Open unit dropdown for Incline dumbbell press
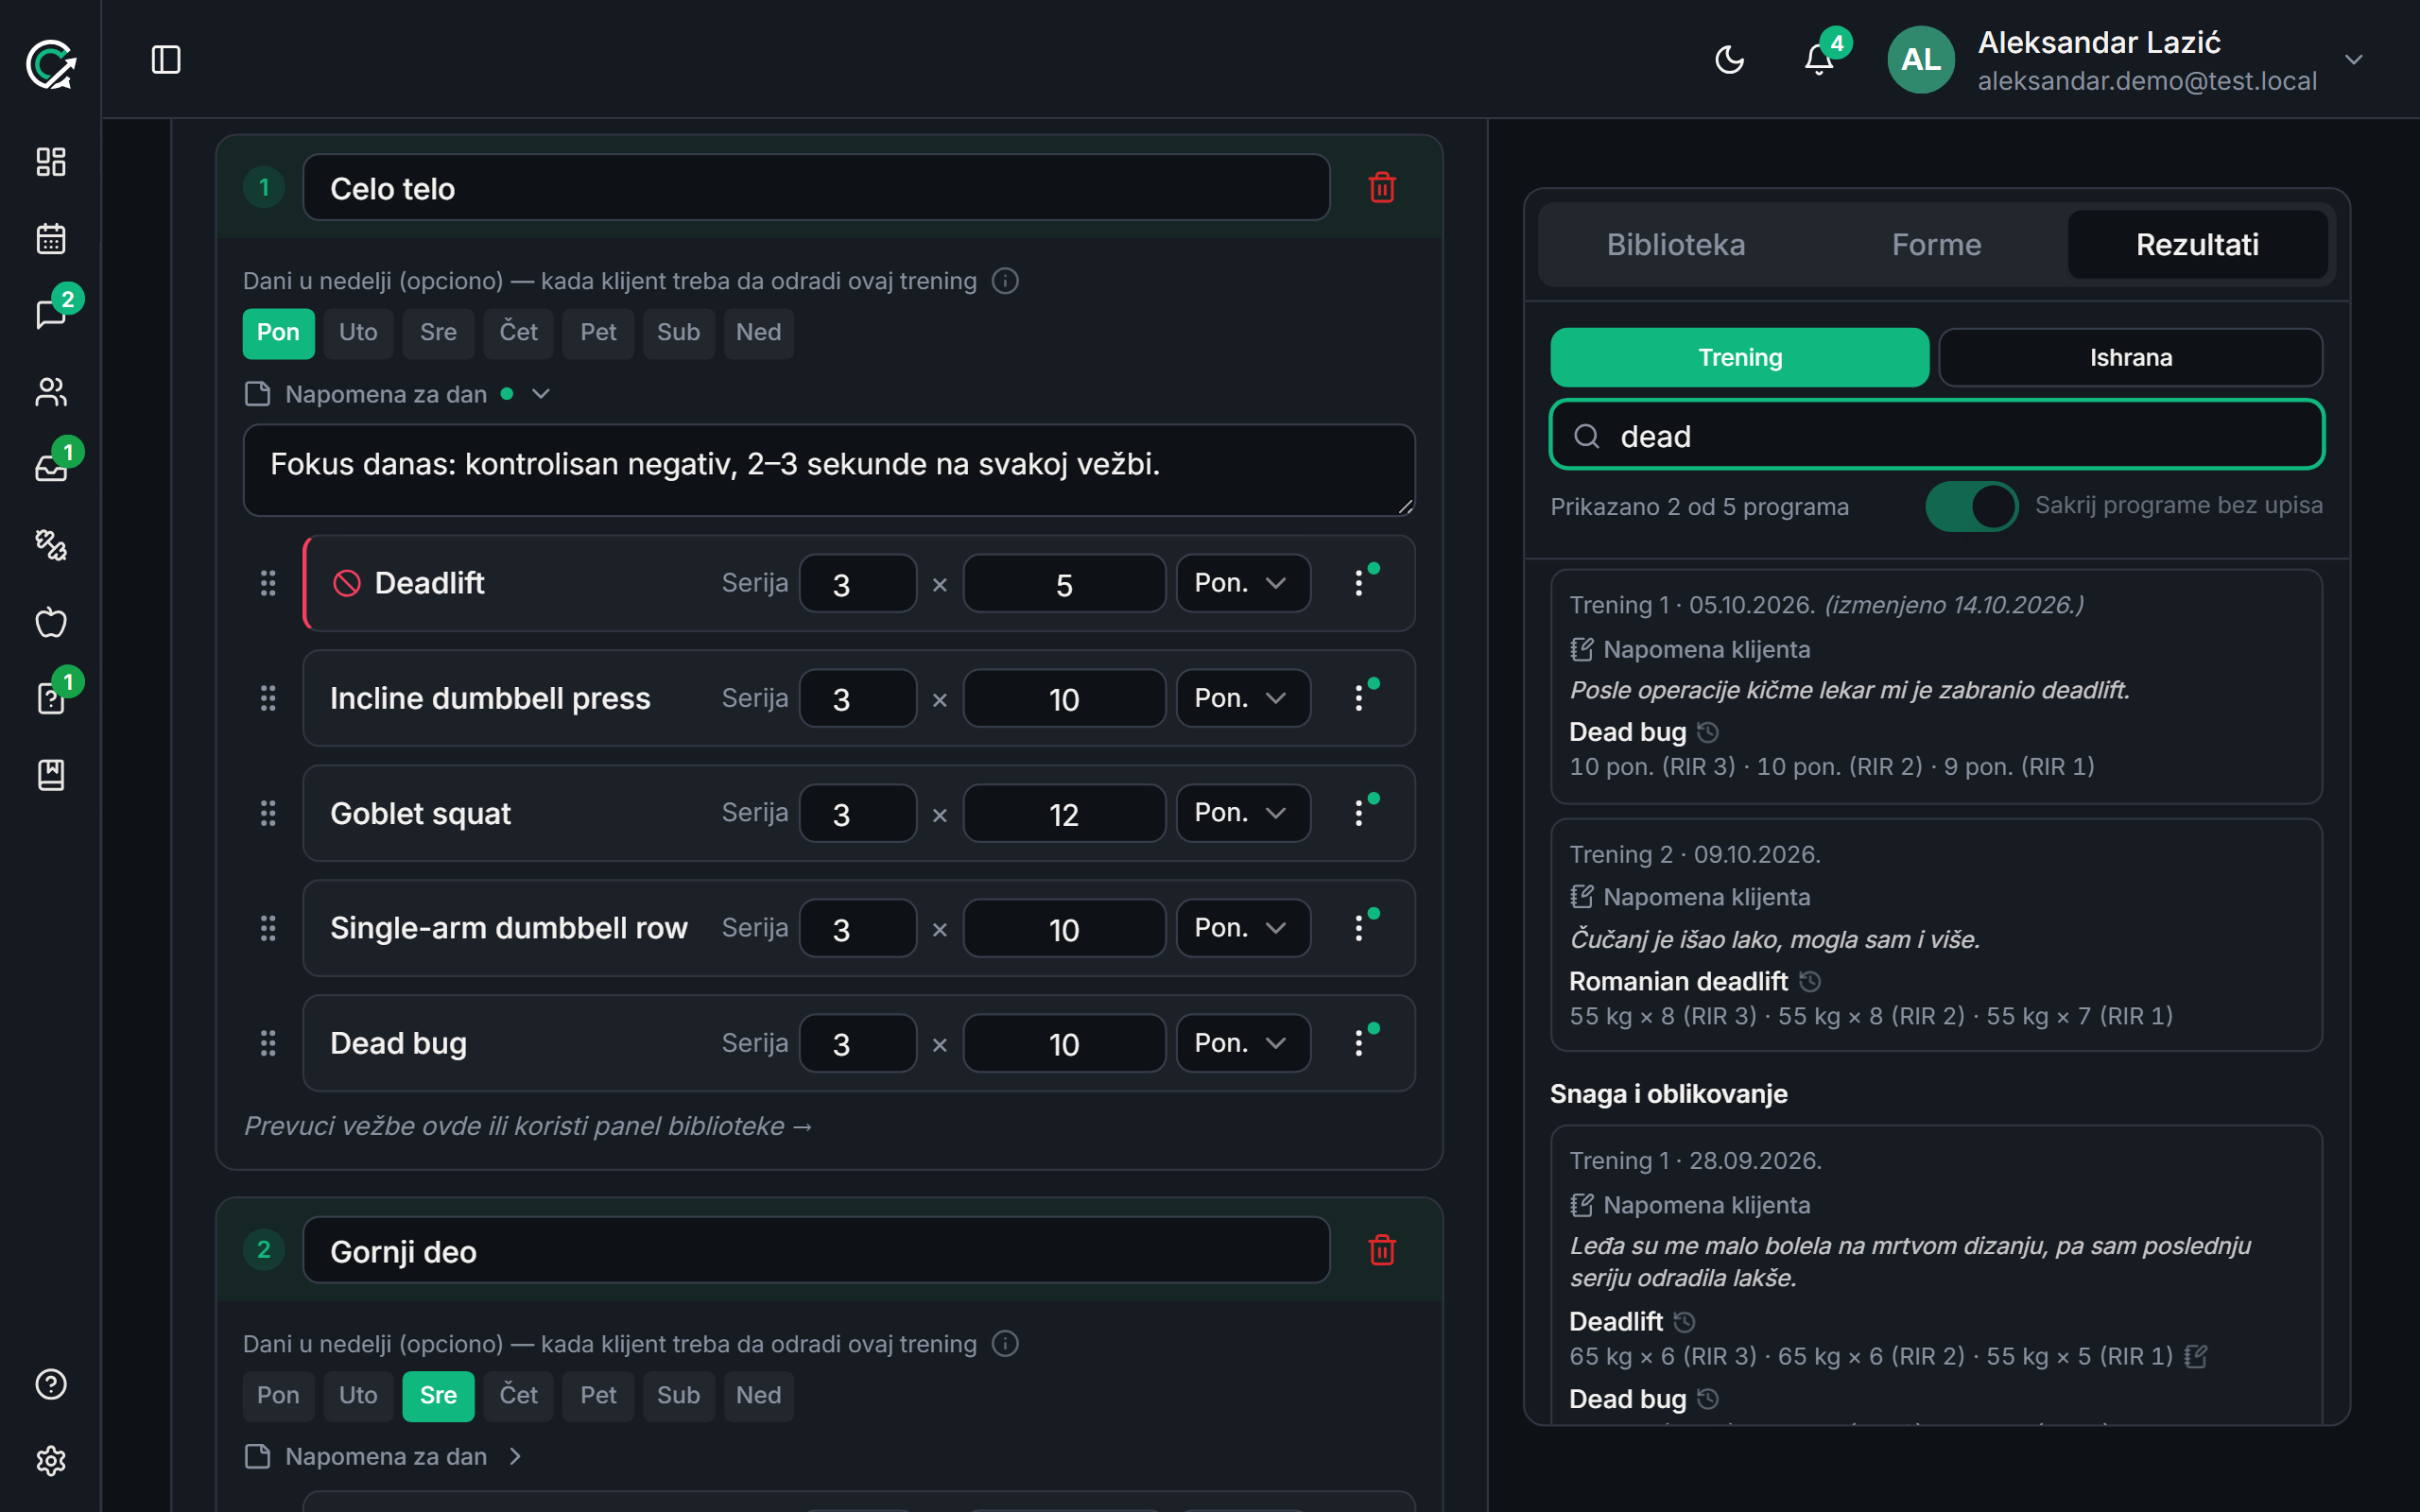Screen dimensions: 2420x1512 point(1243,698)
